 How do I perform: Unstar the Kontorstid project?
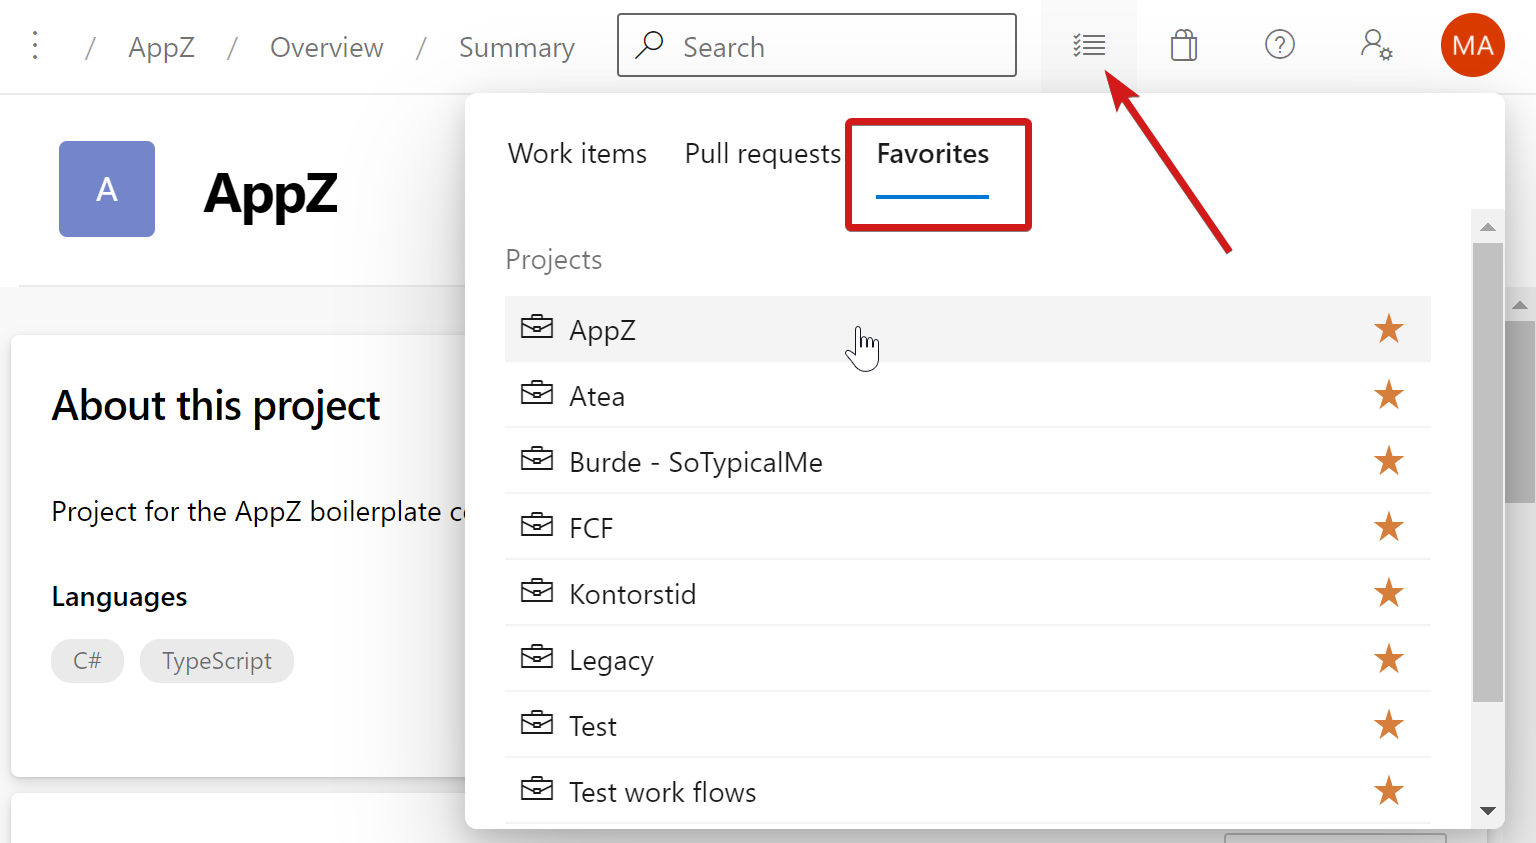1389,593
